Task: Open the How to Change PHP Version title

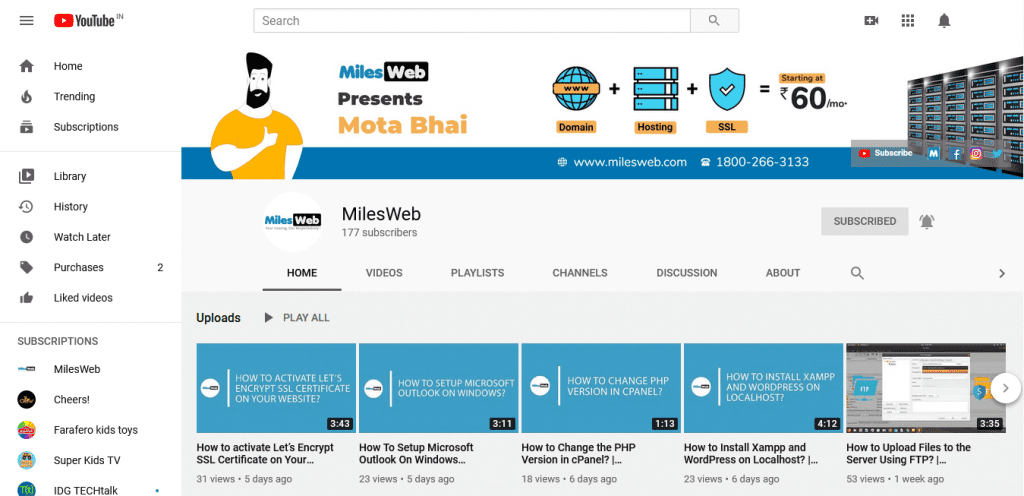Action: [x=578, y=454]
